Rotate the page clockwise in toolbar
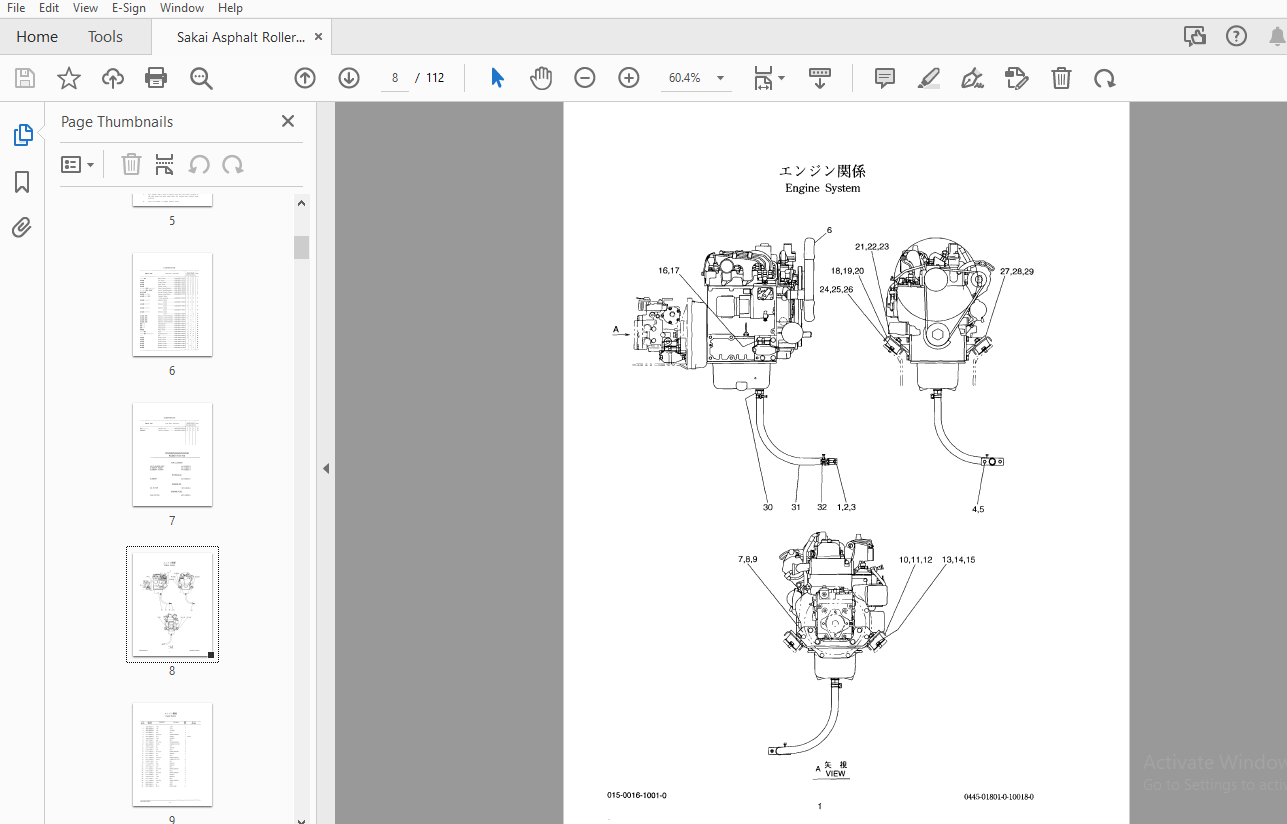Image resolution: width=1287 pixels, height=824 pixels. pyautogui.click(x=1105, y=78)
